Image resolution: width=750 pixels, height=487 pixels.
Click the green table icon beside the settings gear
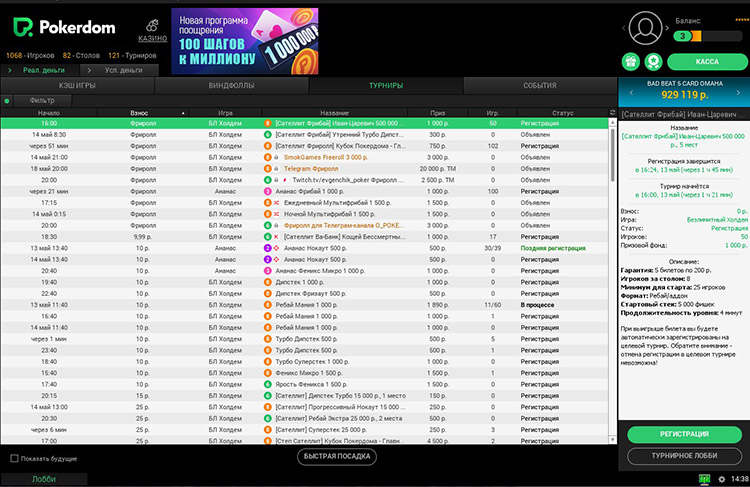tap(704, 478)
